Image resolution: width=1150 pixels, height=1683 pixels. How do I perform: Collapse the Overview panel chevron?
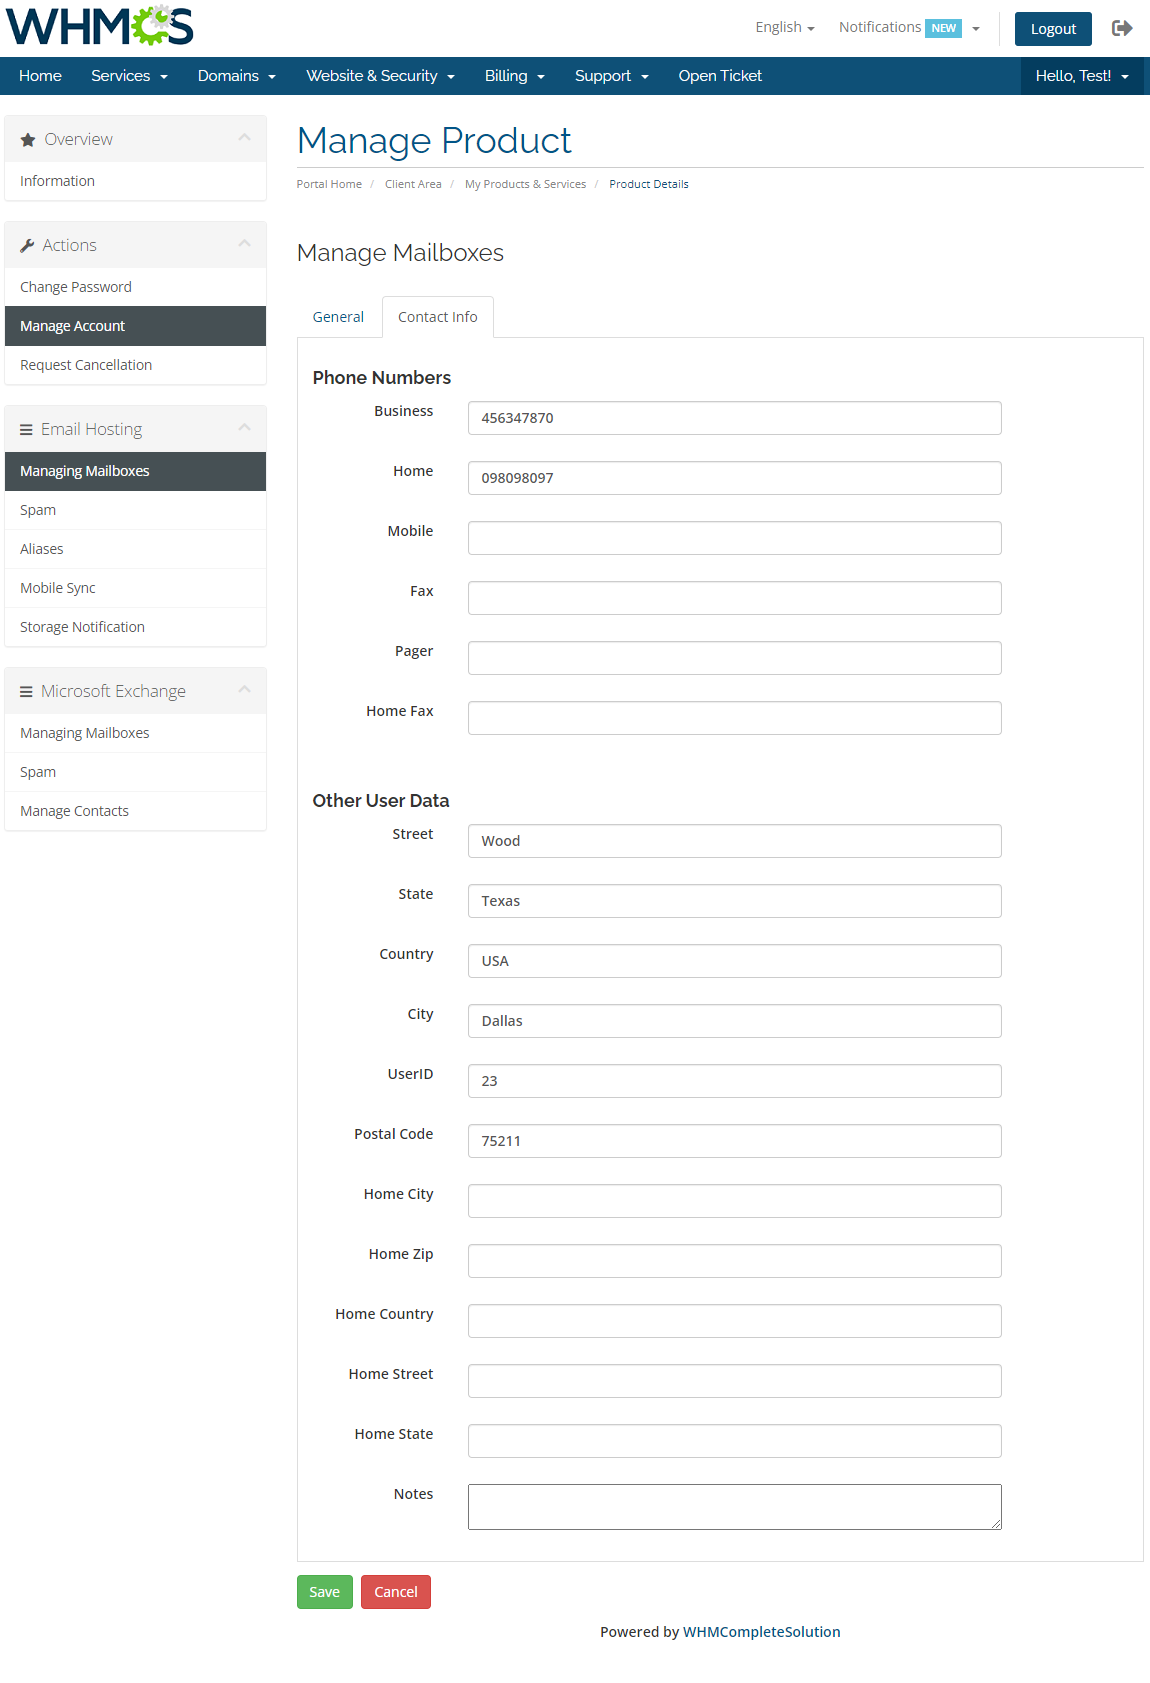pos(244,138)
